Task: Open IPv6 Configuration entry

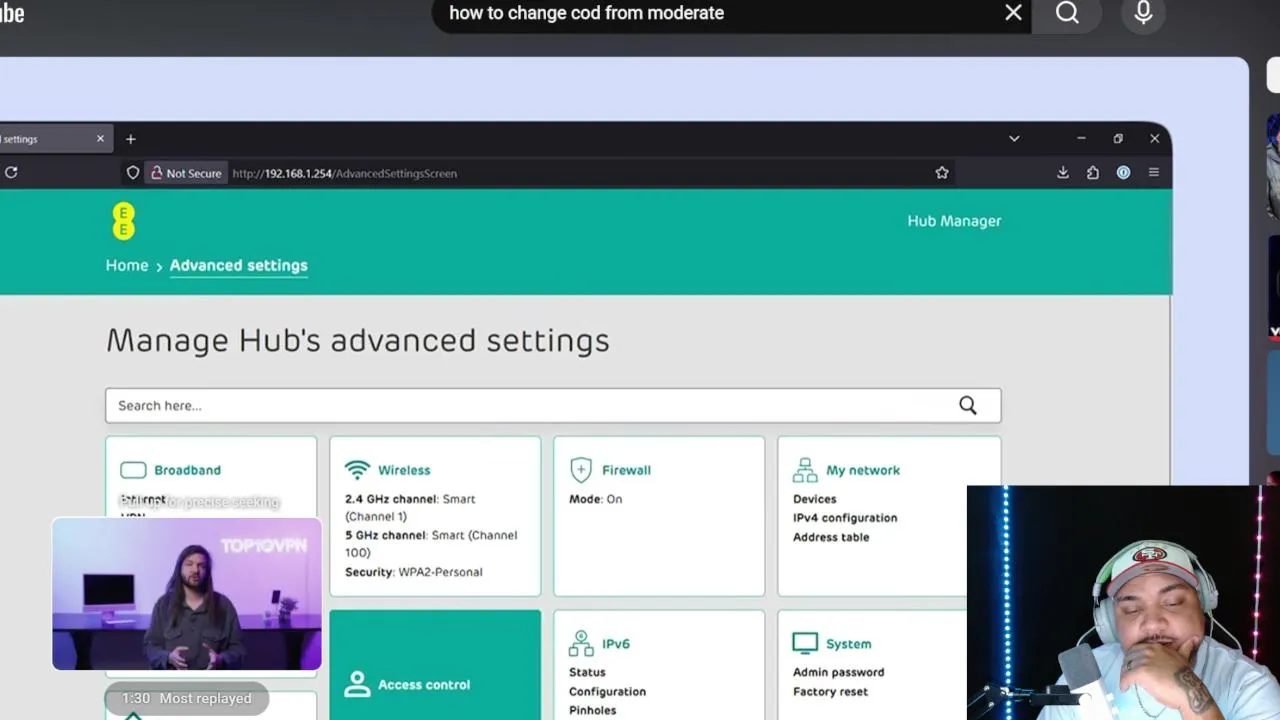Action: click(x=607, y=691)
